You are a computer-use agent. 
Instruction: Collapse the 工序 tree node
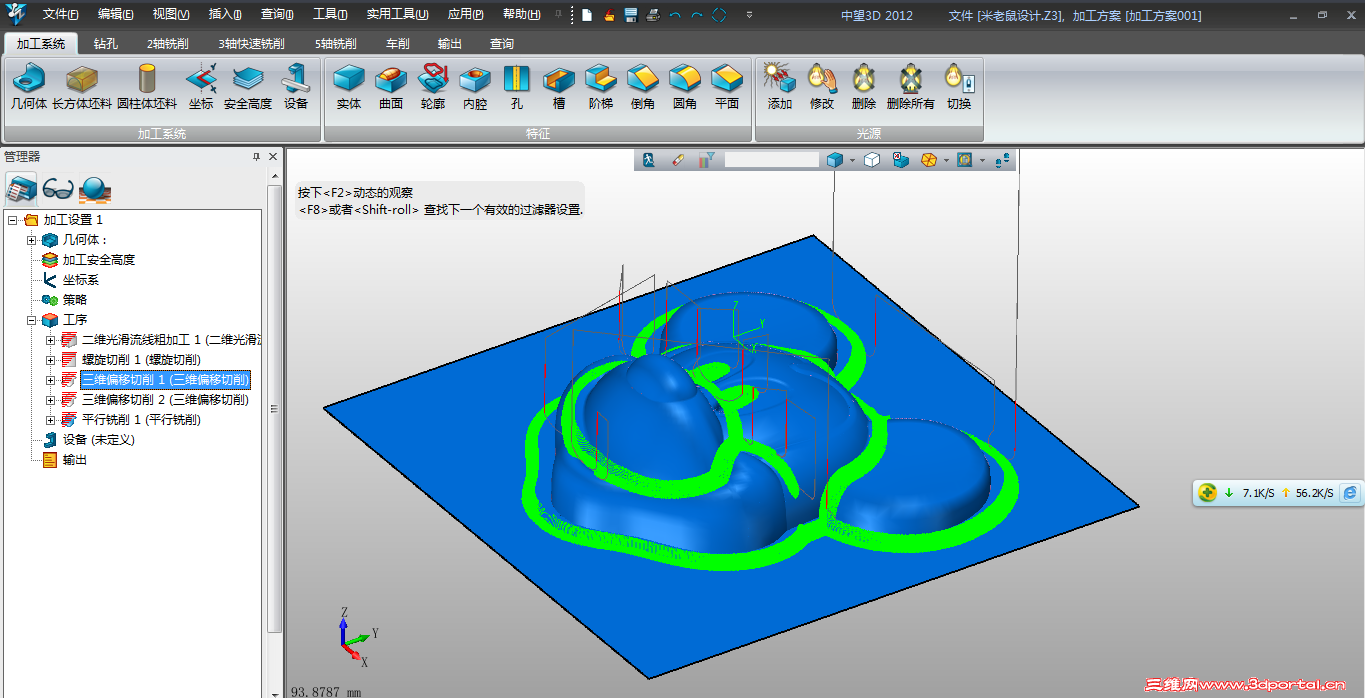[x=31, y=320]
